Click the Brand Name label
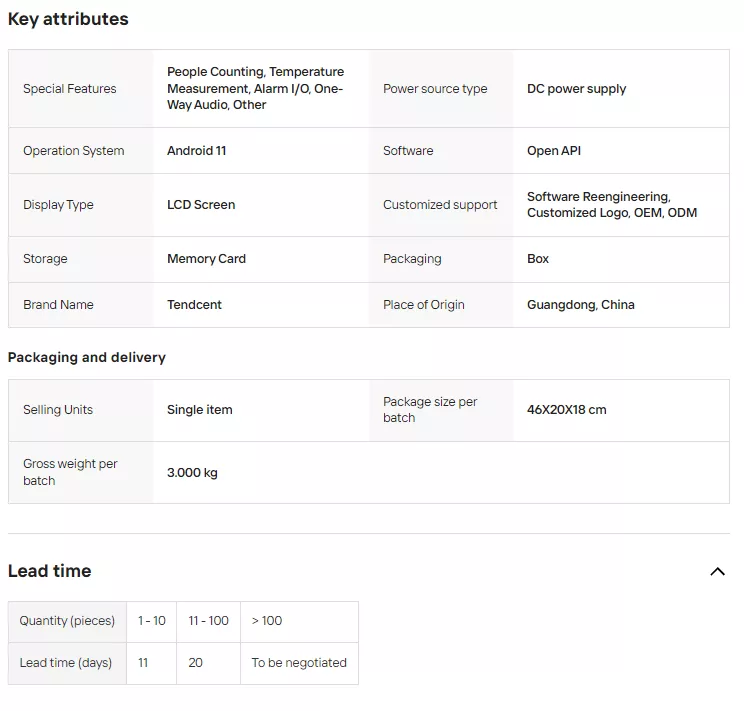The height and width of the screenshot is (711, 744). point(58,305)
